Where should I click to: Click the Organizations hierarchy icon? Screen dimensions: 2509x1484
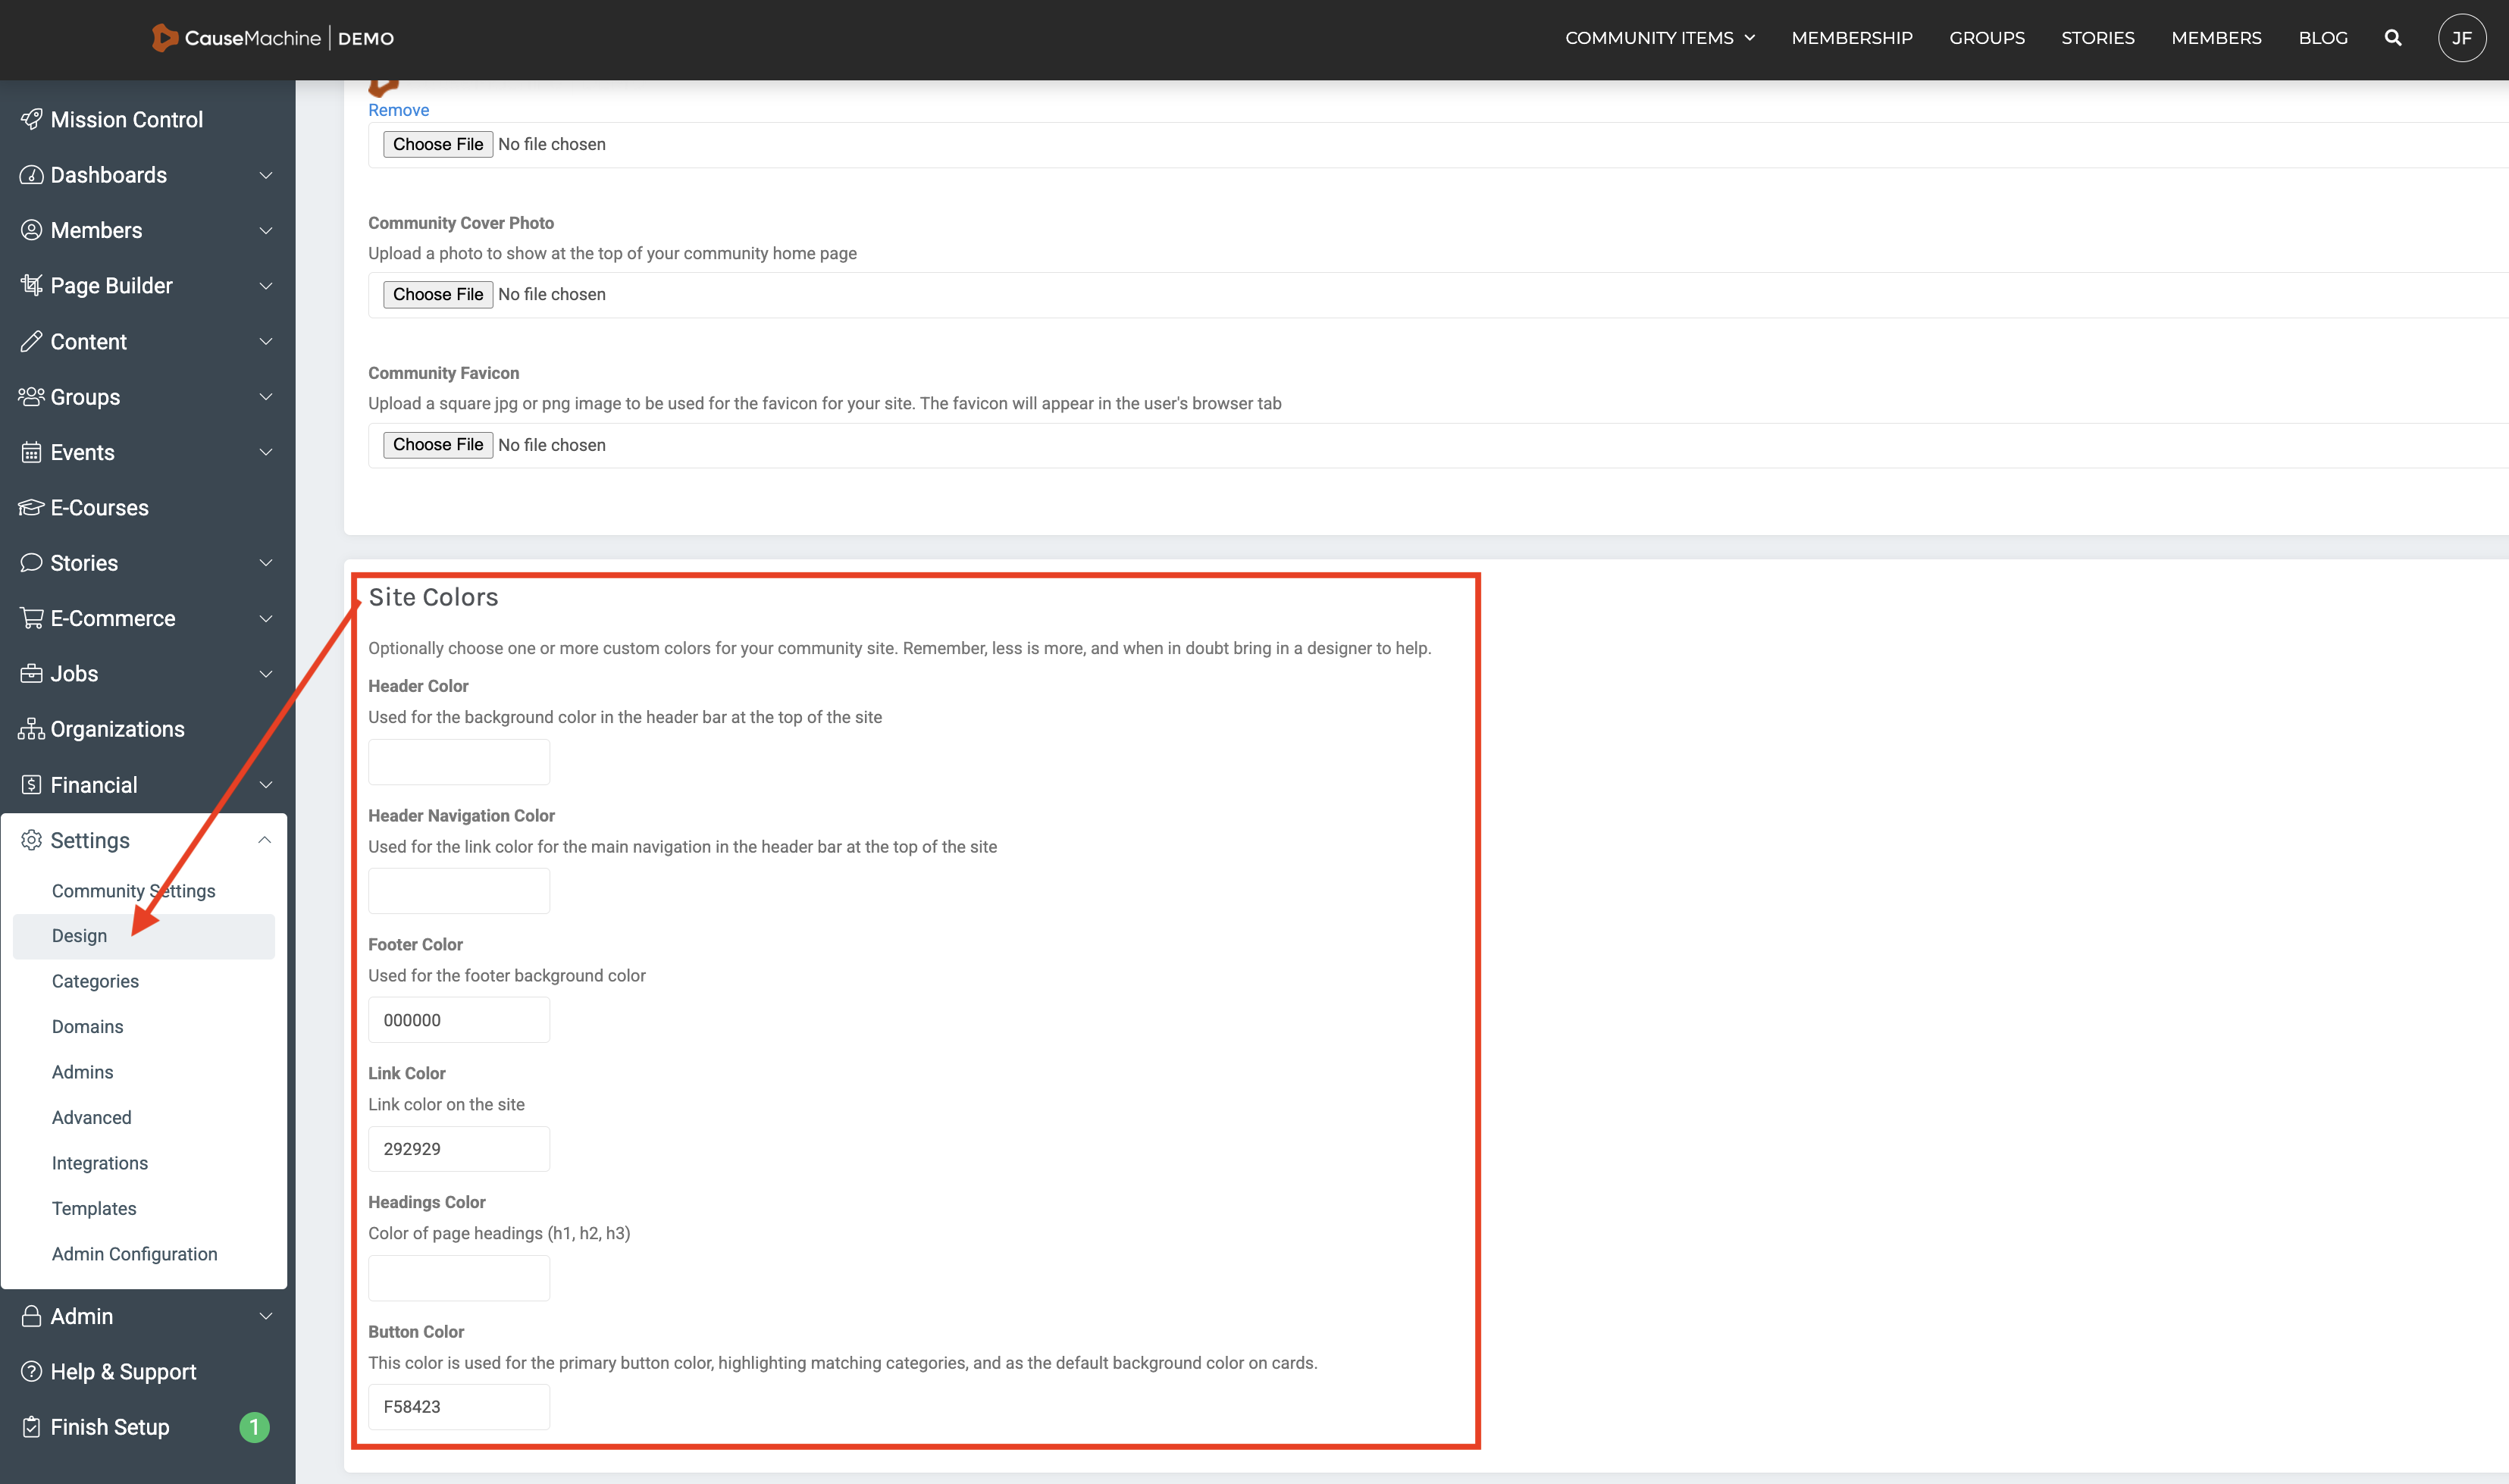click(x=31, y=729)
